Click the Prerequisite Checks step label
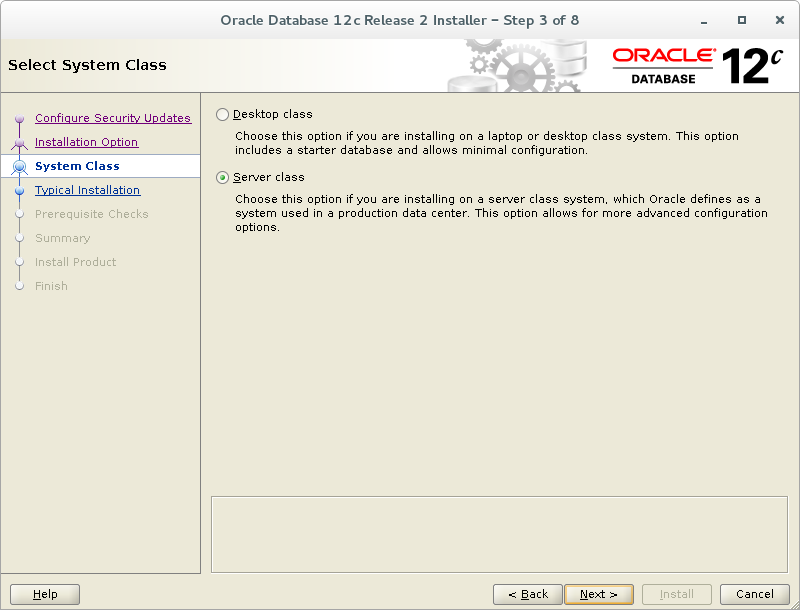This screenshot has width=800, height=610. coord(91,214)
